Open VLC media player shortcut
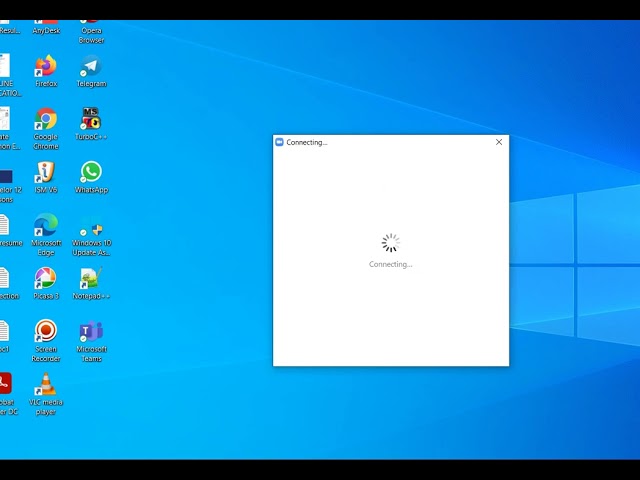Screen dimensions: 640x480 pyautogui.click(x=46, y=386)
